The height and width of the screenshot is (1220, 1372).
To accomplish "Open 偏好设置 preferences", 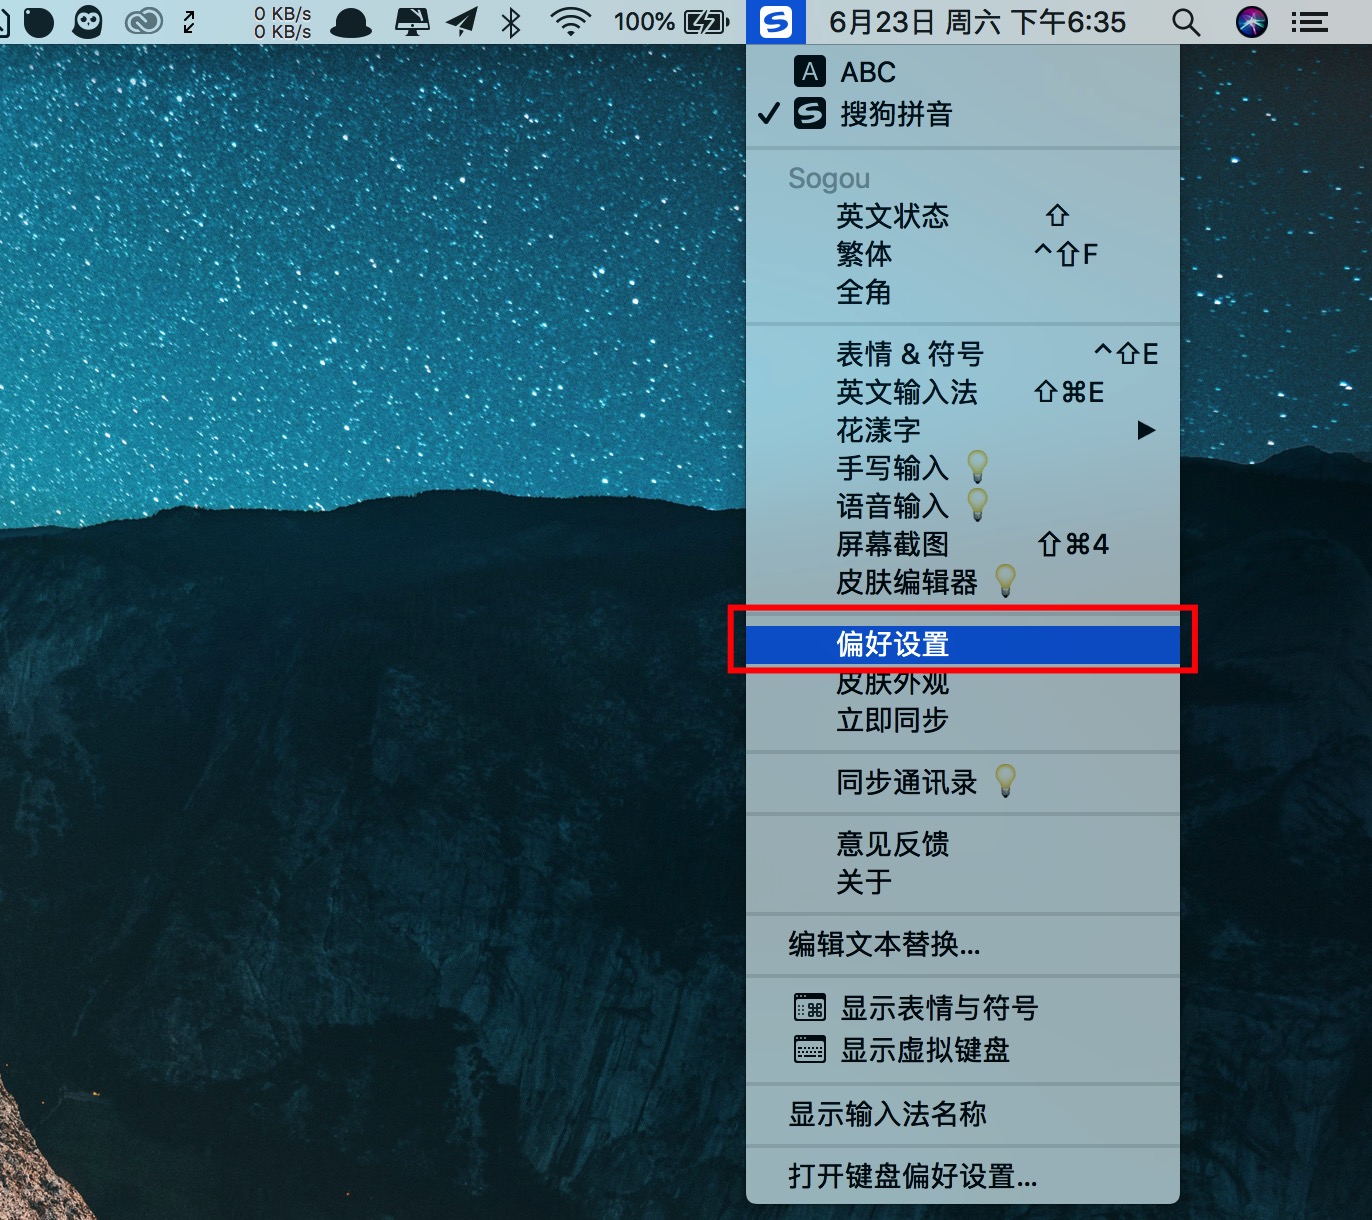I will click(892, 644).
